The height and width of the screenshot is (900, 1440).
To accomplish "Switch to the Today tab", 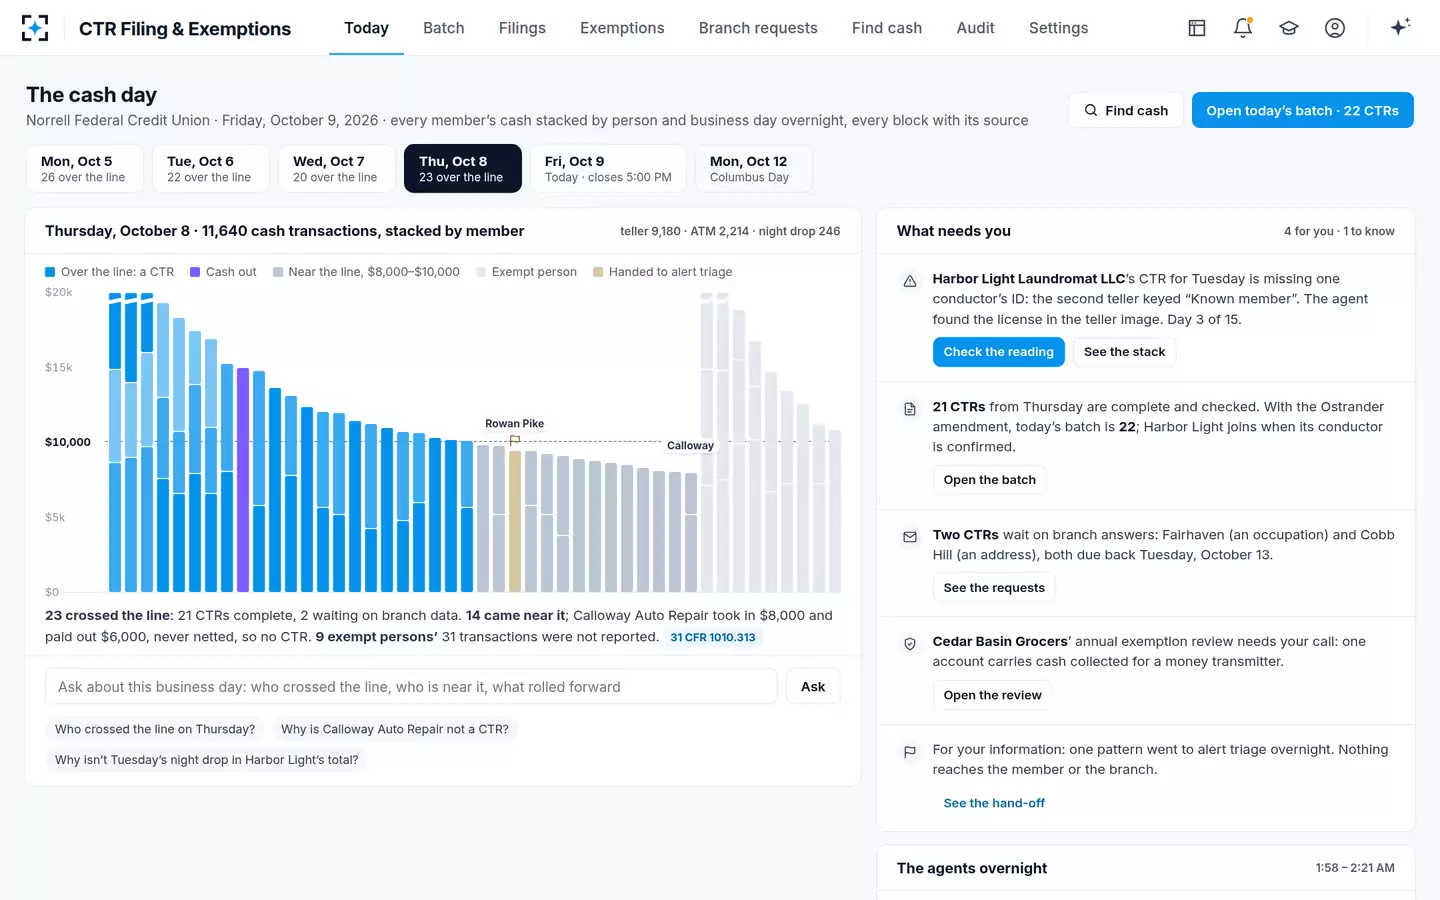I will 366,28.
